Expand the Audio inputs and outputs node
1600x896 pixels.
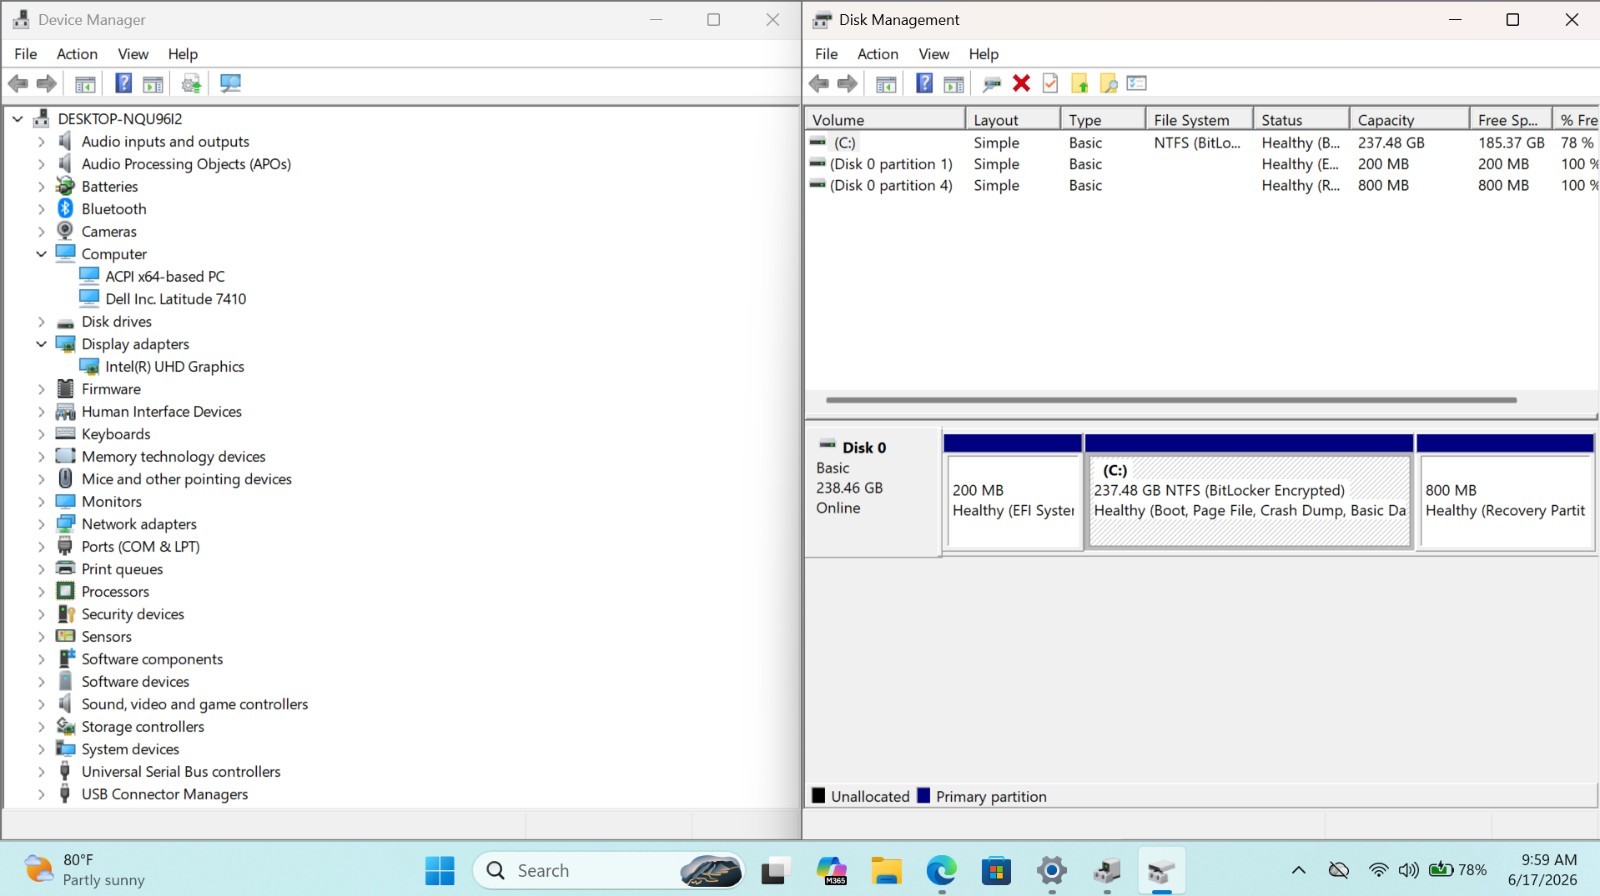41,142
